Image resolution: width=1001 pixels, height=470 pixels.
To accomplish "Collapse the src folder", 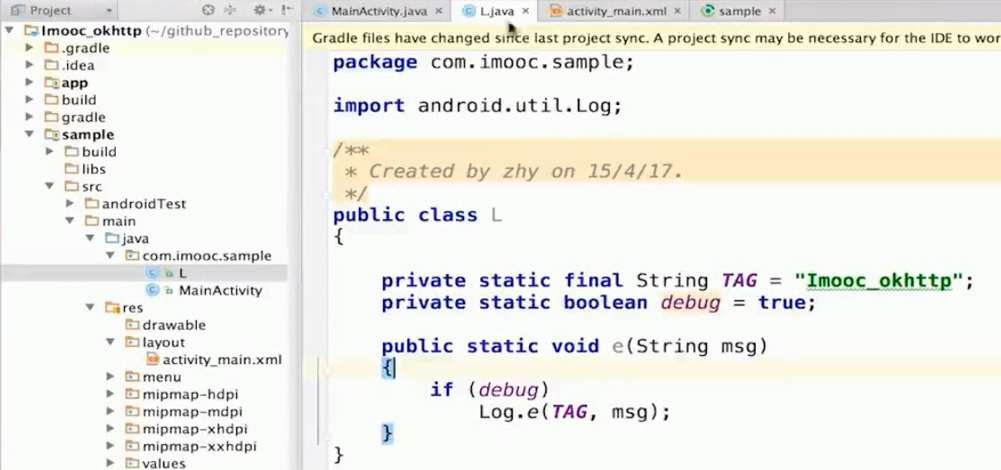I will click(50, 186).
